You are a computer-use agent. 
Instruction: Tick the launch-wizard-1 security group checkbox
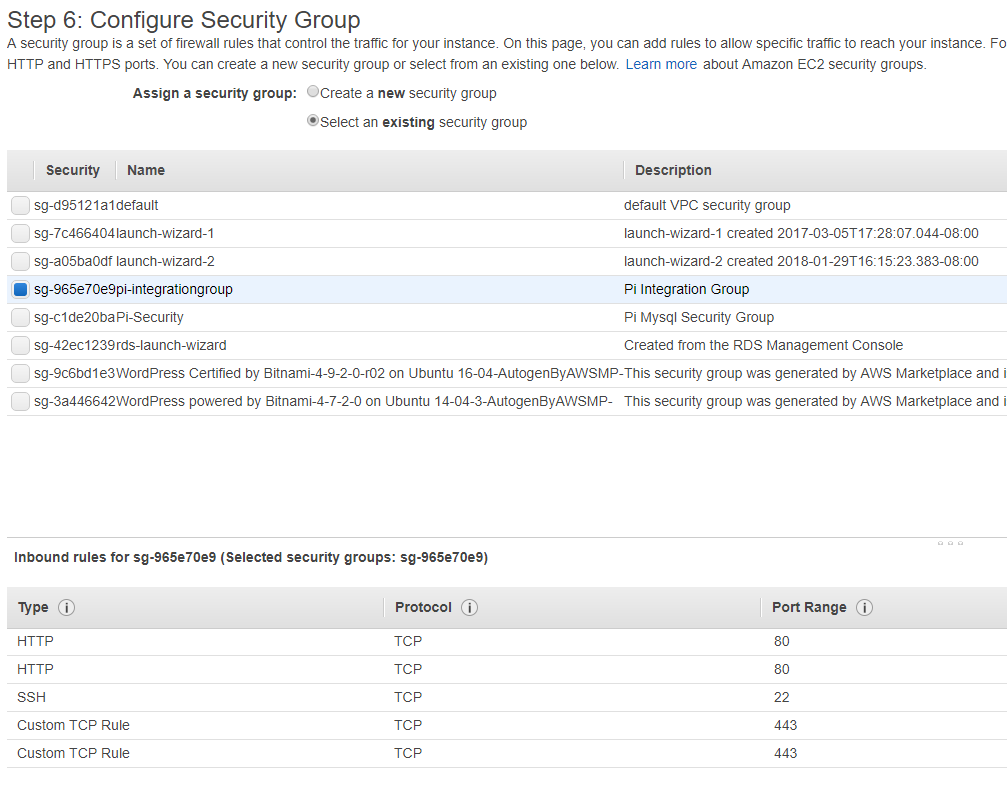point(21,233)
